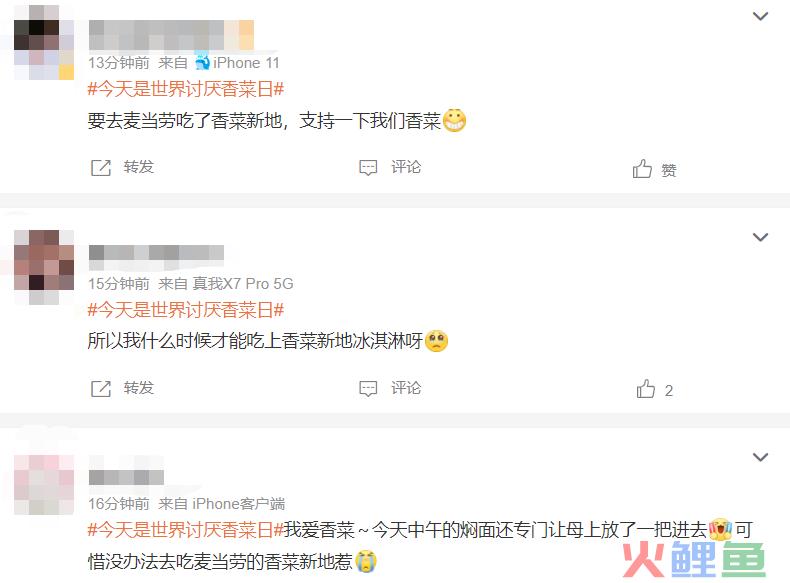Open hashtag link in second post
The height and width of the screenshot is (583, 790).
pyautogui.click(x=186, y=310)
